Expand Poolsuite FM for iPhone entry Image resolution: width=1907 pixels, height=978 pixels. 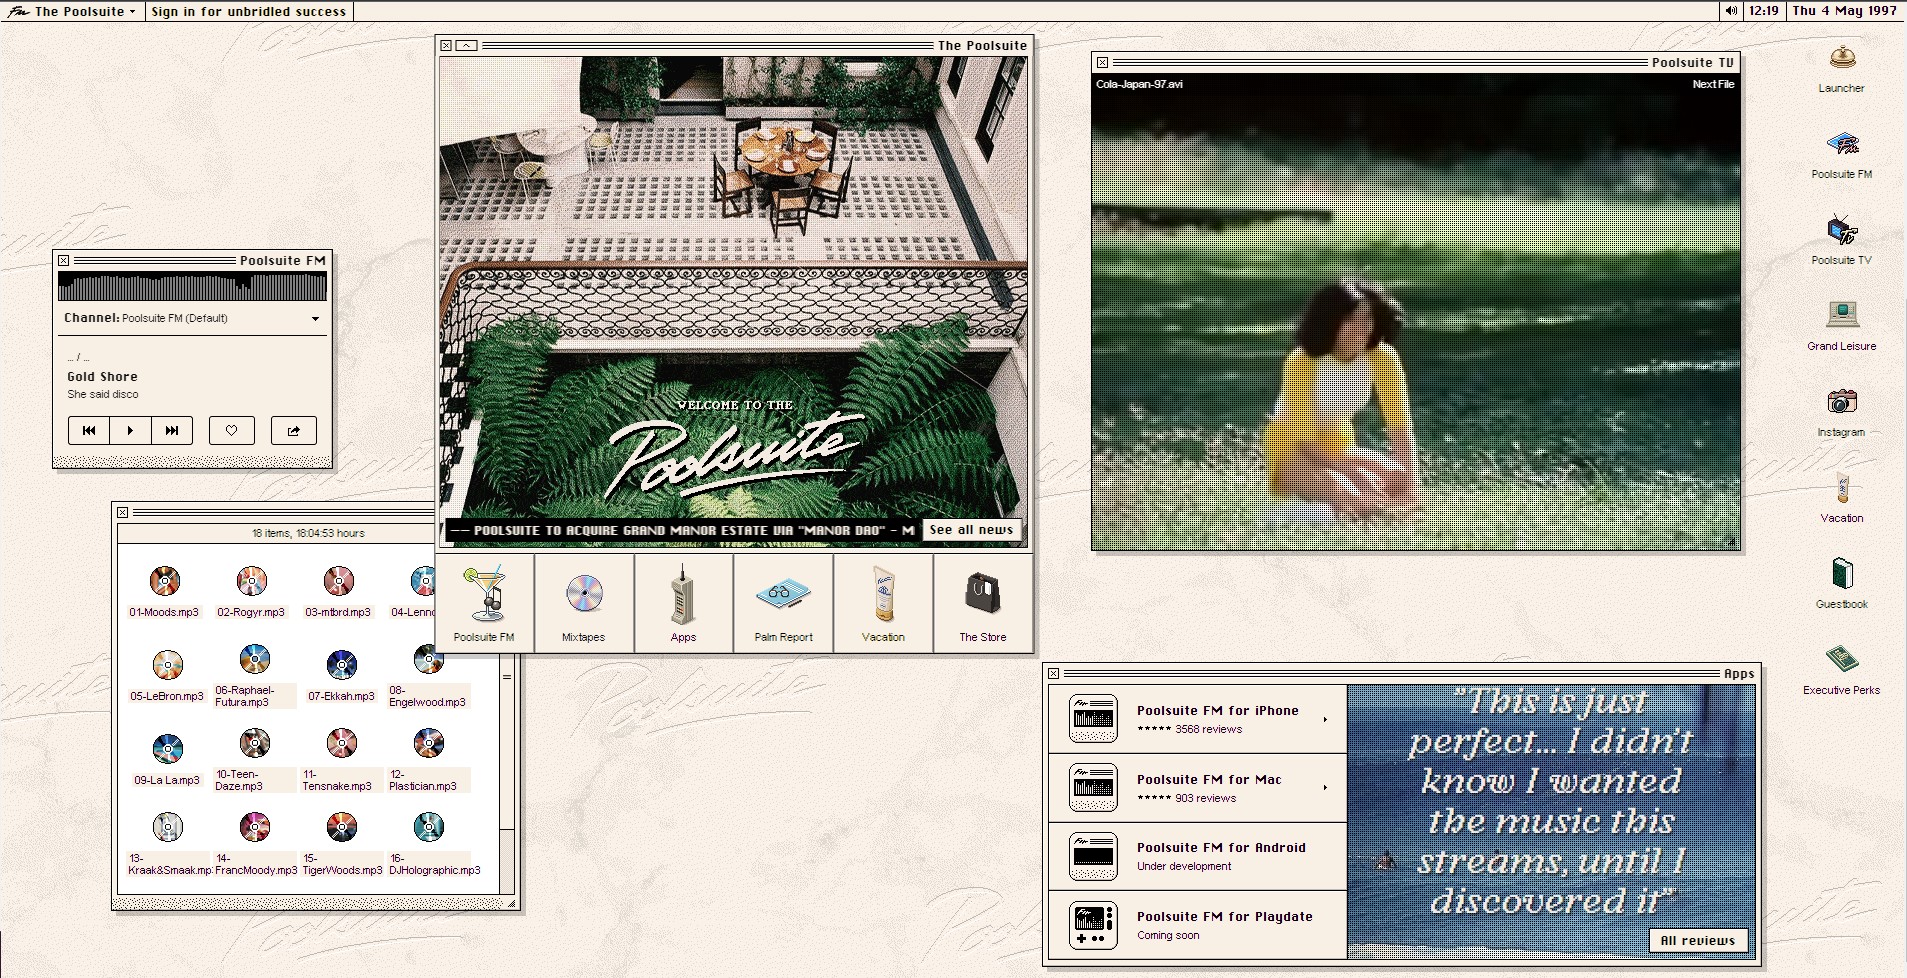click(1325, 719)
